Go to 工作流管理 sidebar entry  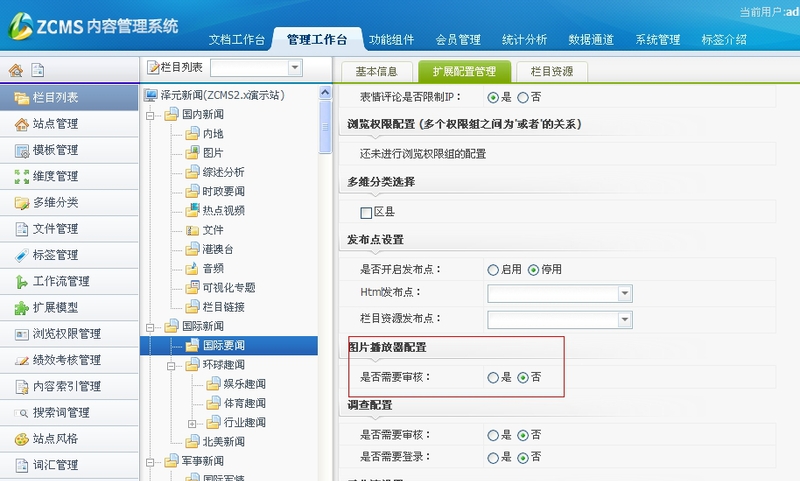click(x=60, y=281)
